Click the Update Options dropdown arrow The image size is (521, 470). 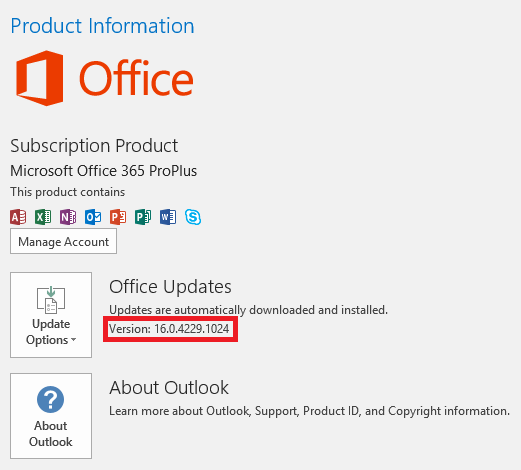coord(74,340)
